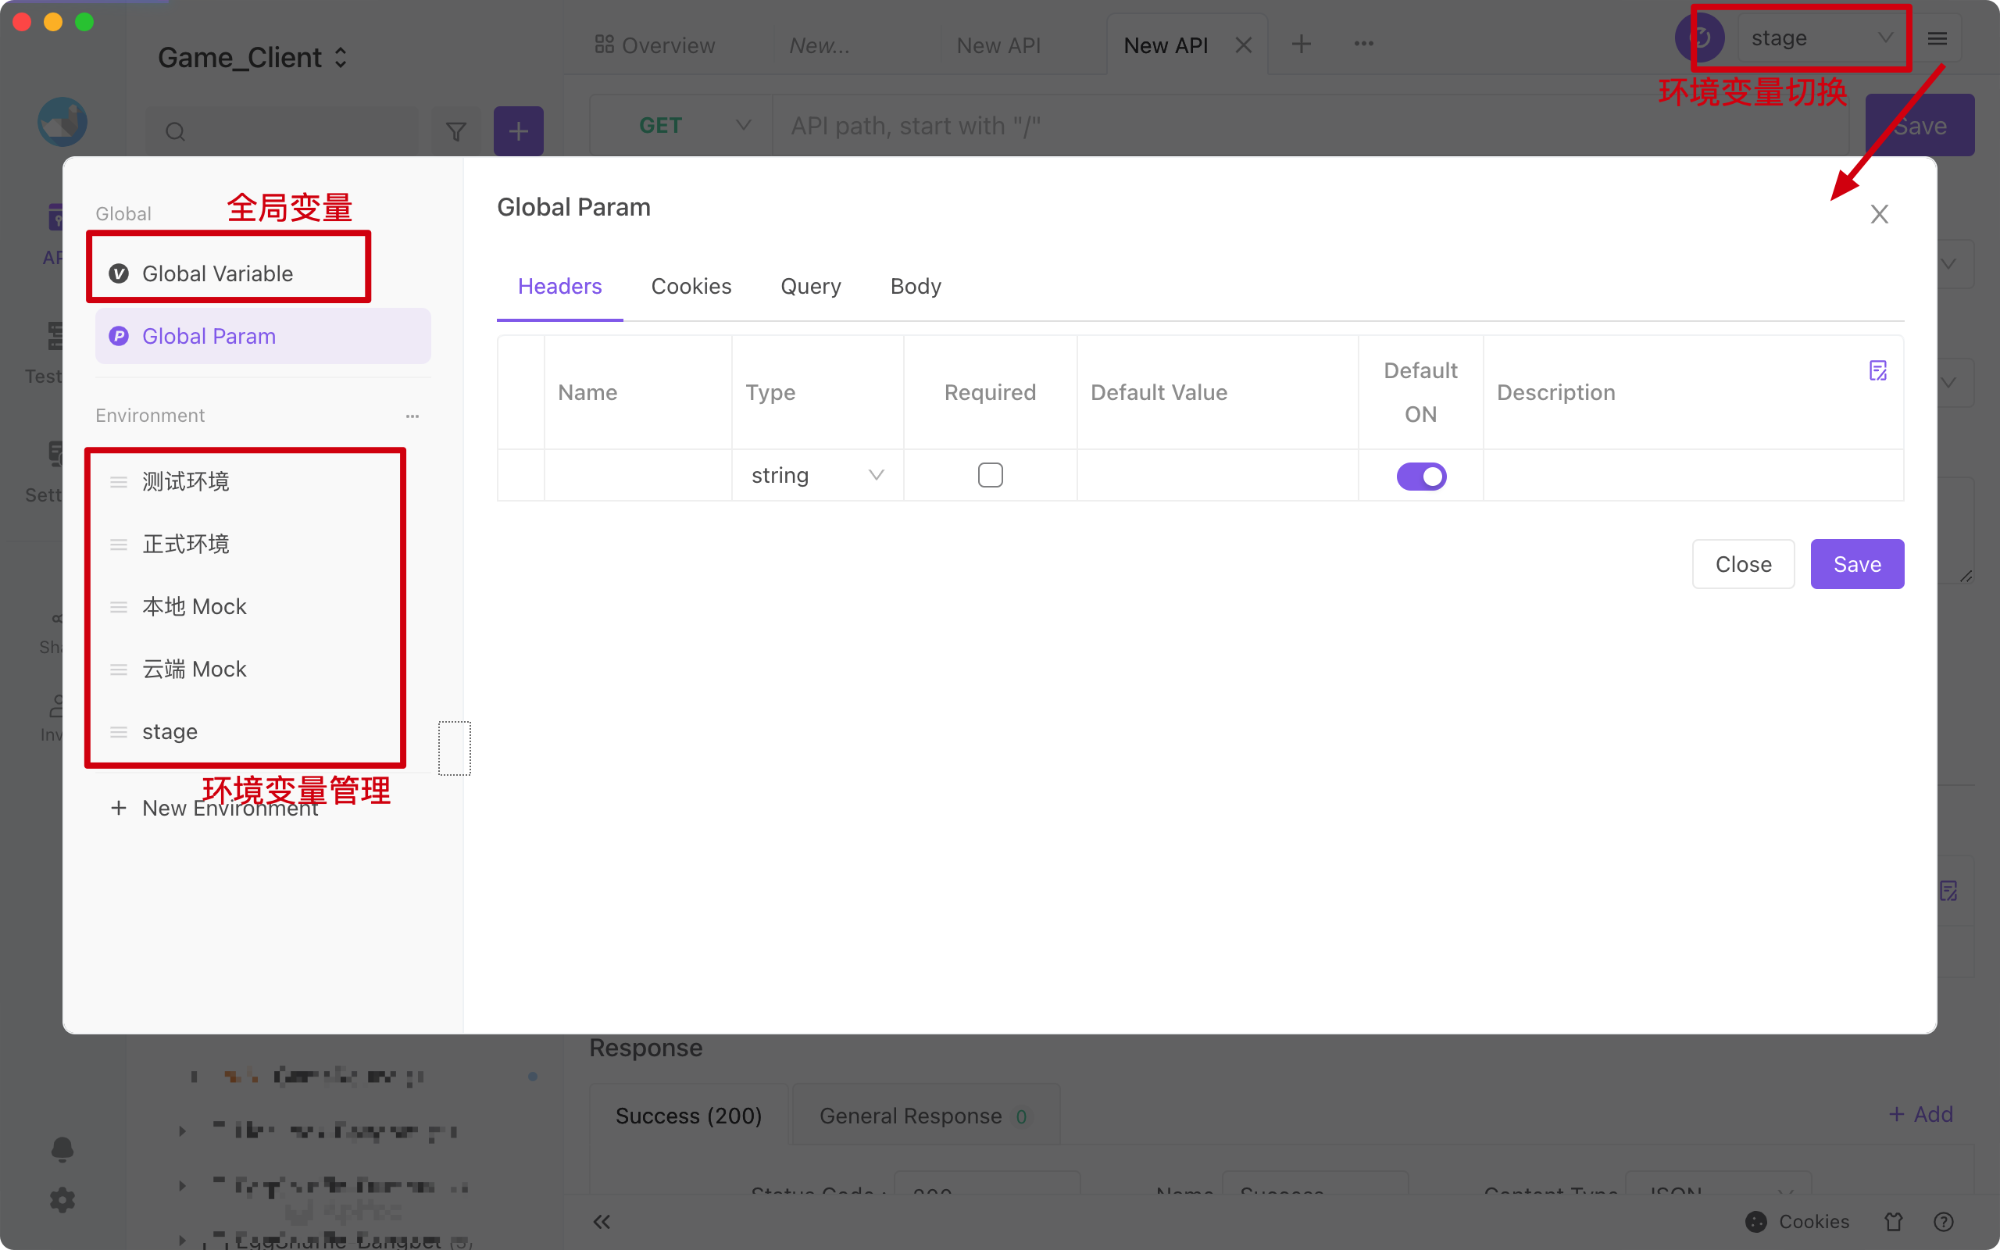The height and width of the screenshot is (1250, 2000).
Task: Click the API path input field
Action: (1310, 126)
